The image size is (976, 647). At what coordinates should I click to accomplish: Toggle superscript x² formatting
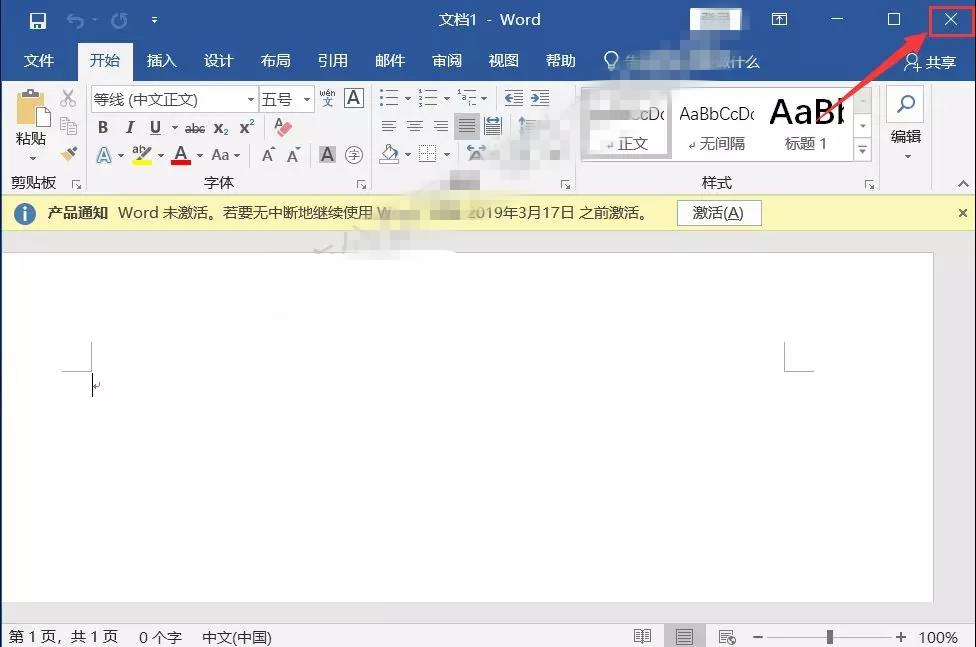click(x=246, y=127)
